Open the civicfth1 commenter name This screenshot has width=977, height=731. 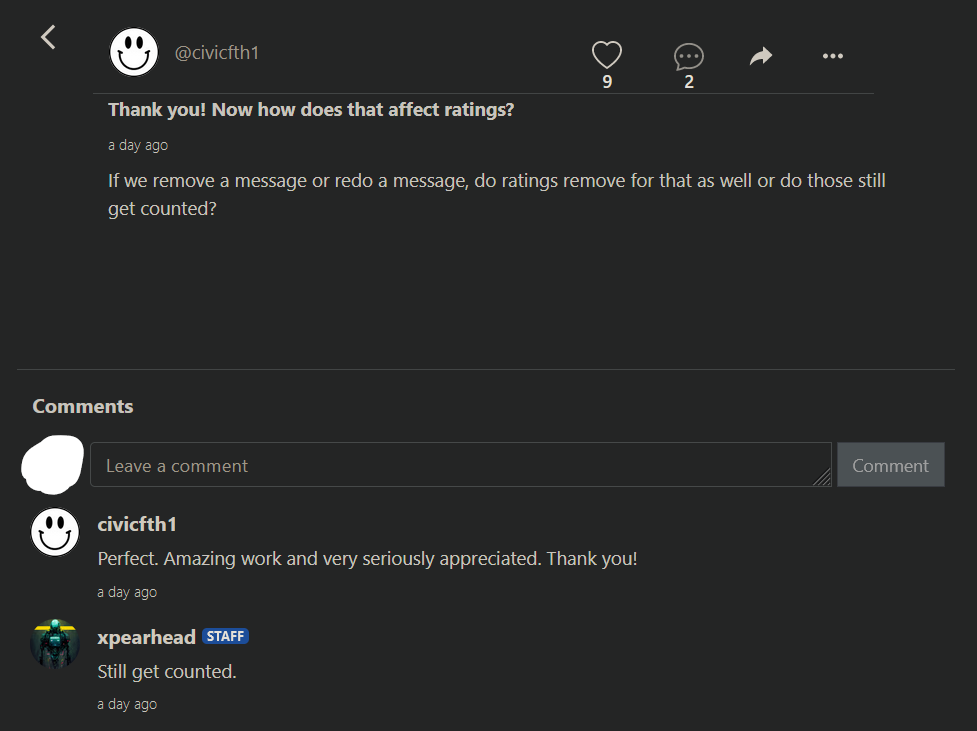[137, 524]
